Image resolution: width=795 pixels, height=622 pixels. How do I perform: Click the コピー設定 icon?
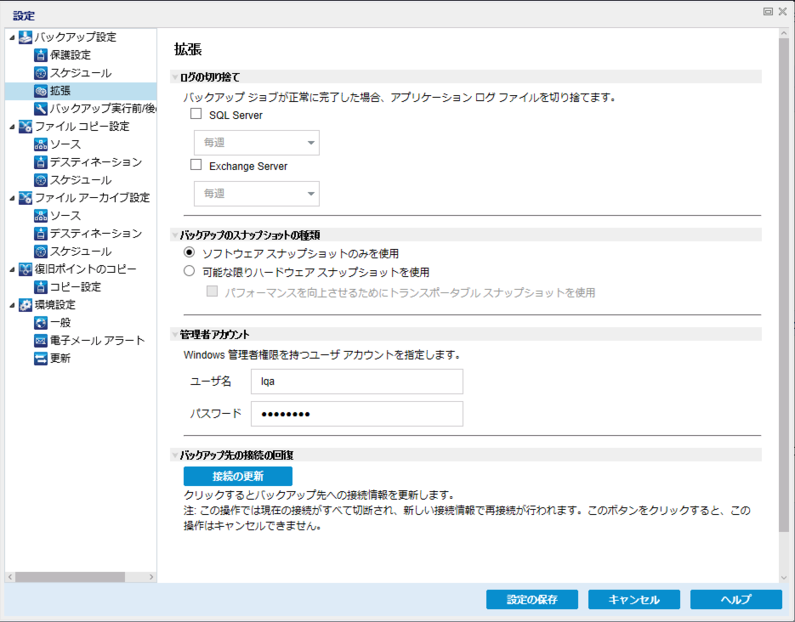click(41, 287)
